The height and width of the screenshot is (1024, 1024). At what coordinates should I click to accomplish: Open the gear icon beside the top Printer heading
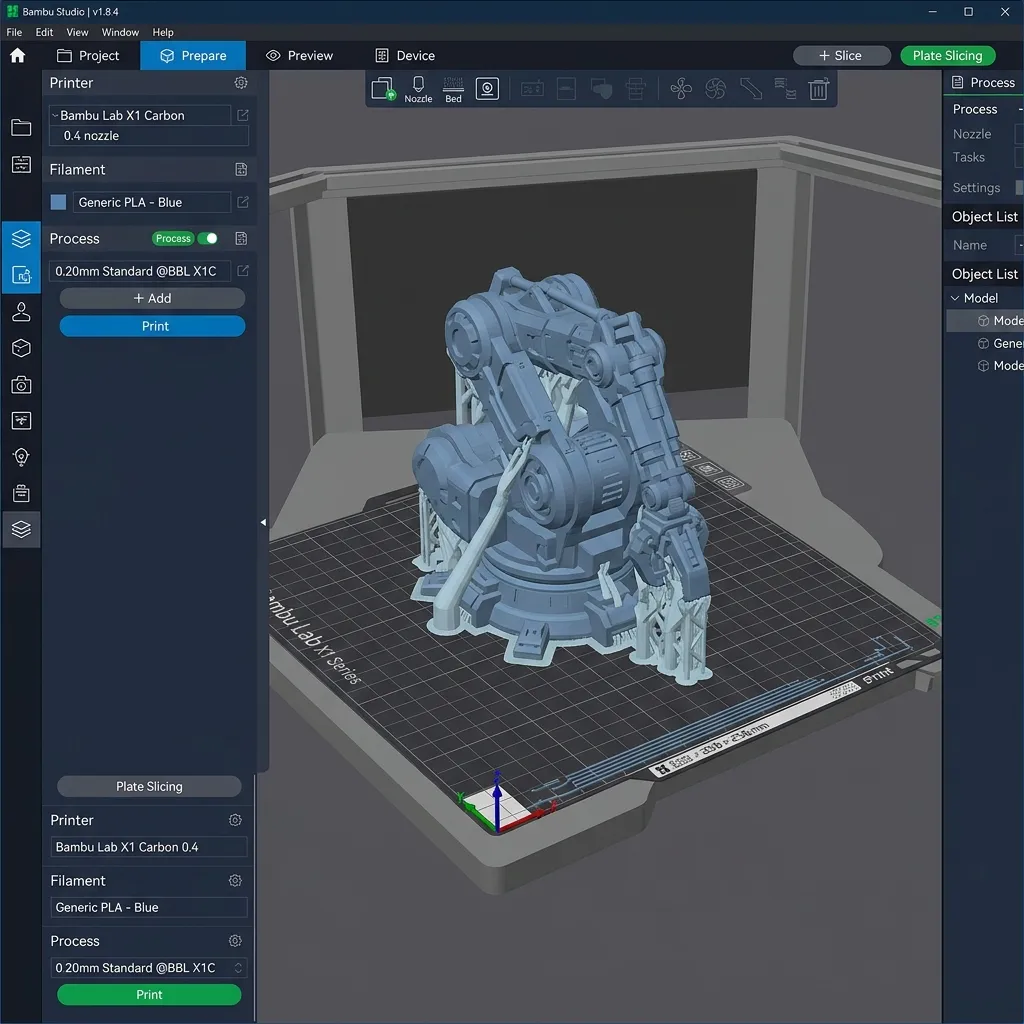241,83
